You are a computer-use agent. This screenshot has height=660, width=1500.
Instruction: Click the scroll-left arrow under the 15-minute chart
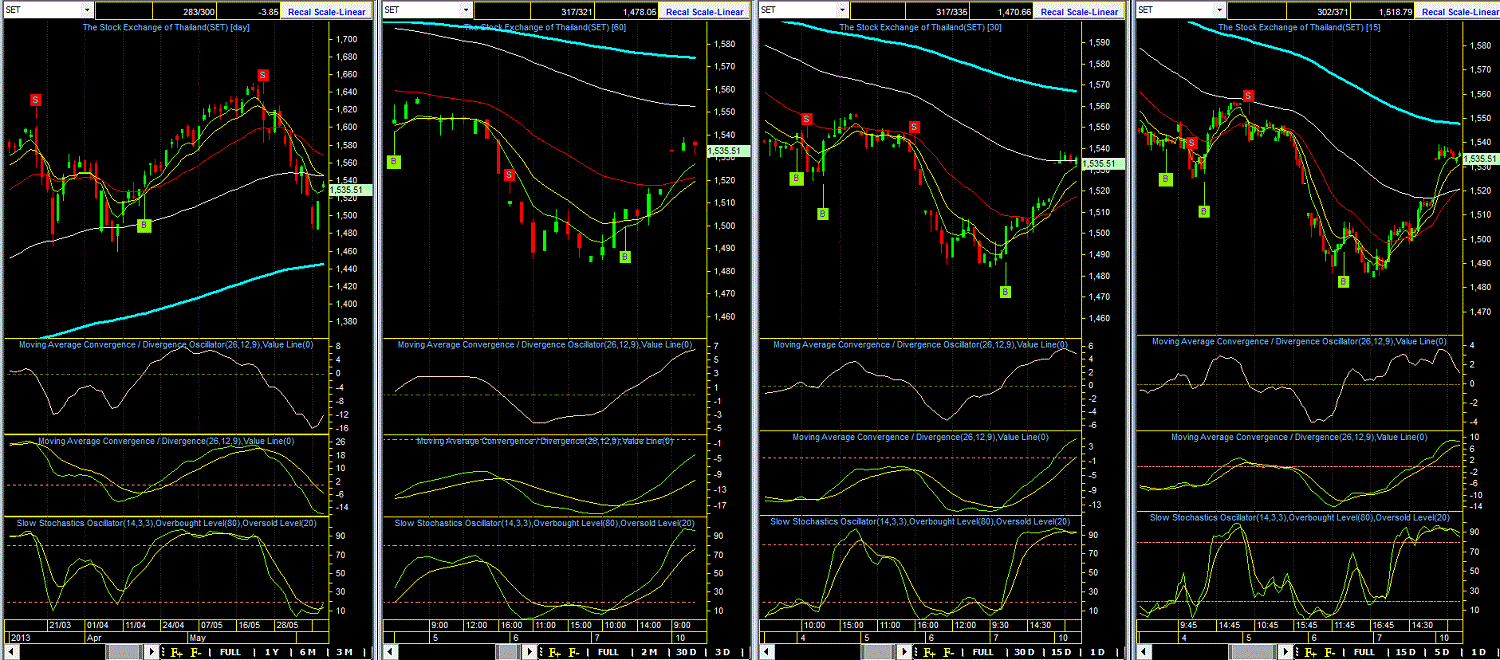coord(1144,652)
